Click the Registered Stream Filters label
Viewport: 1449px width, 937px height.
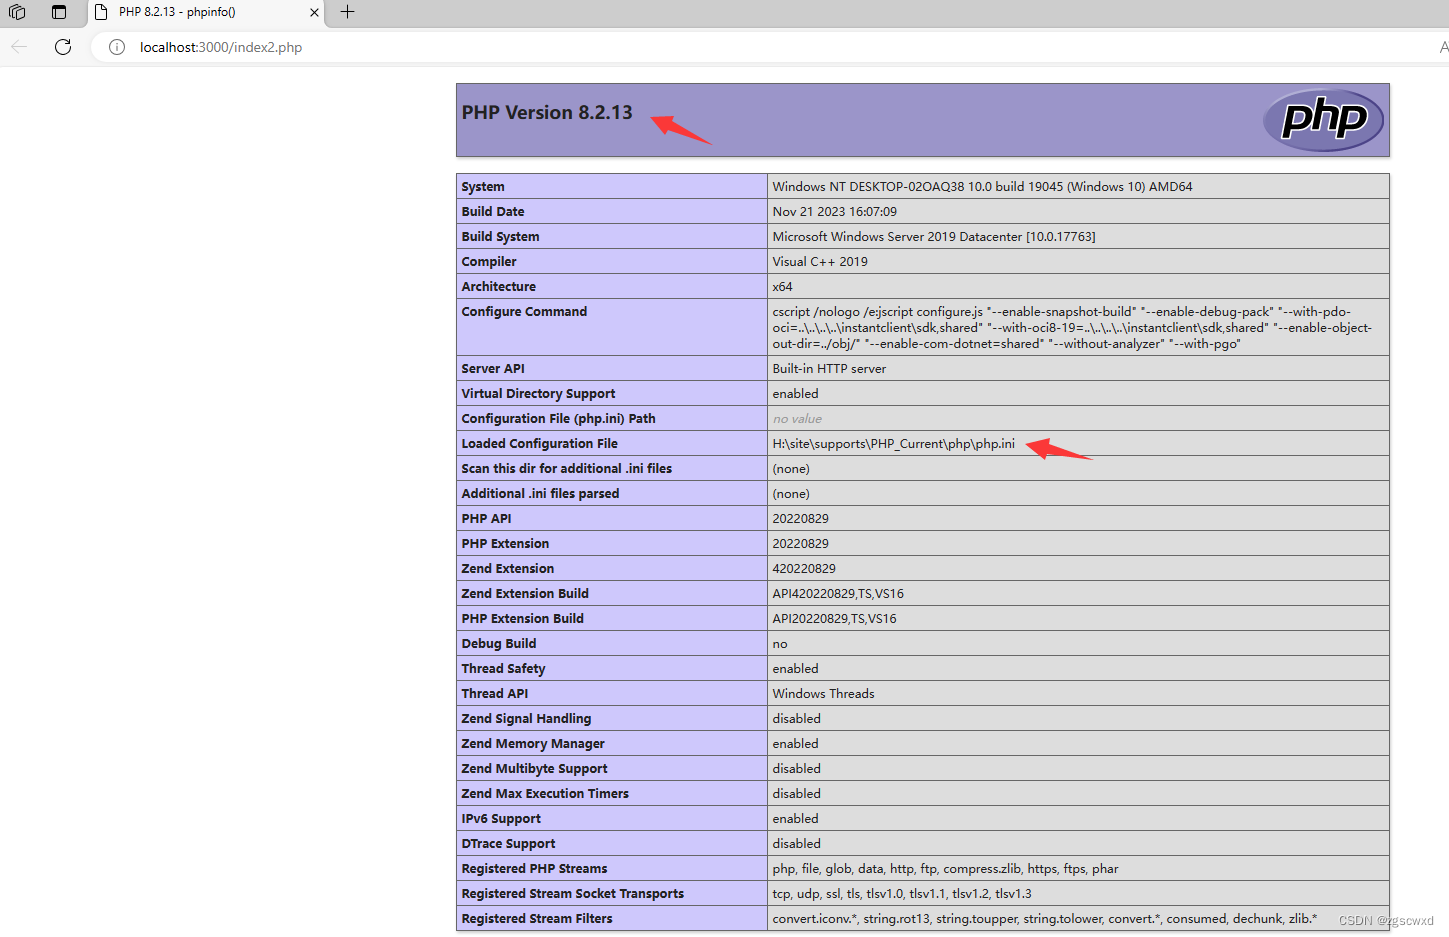click(537, 919)
